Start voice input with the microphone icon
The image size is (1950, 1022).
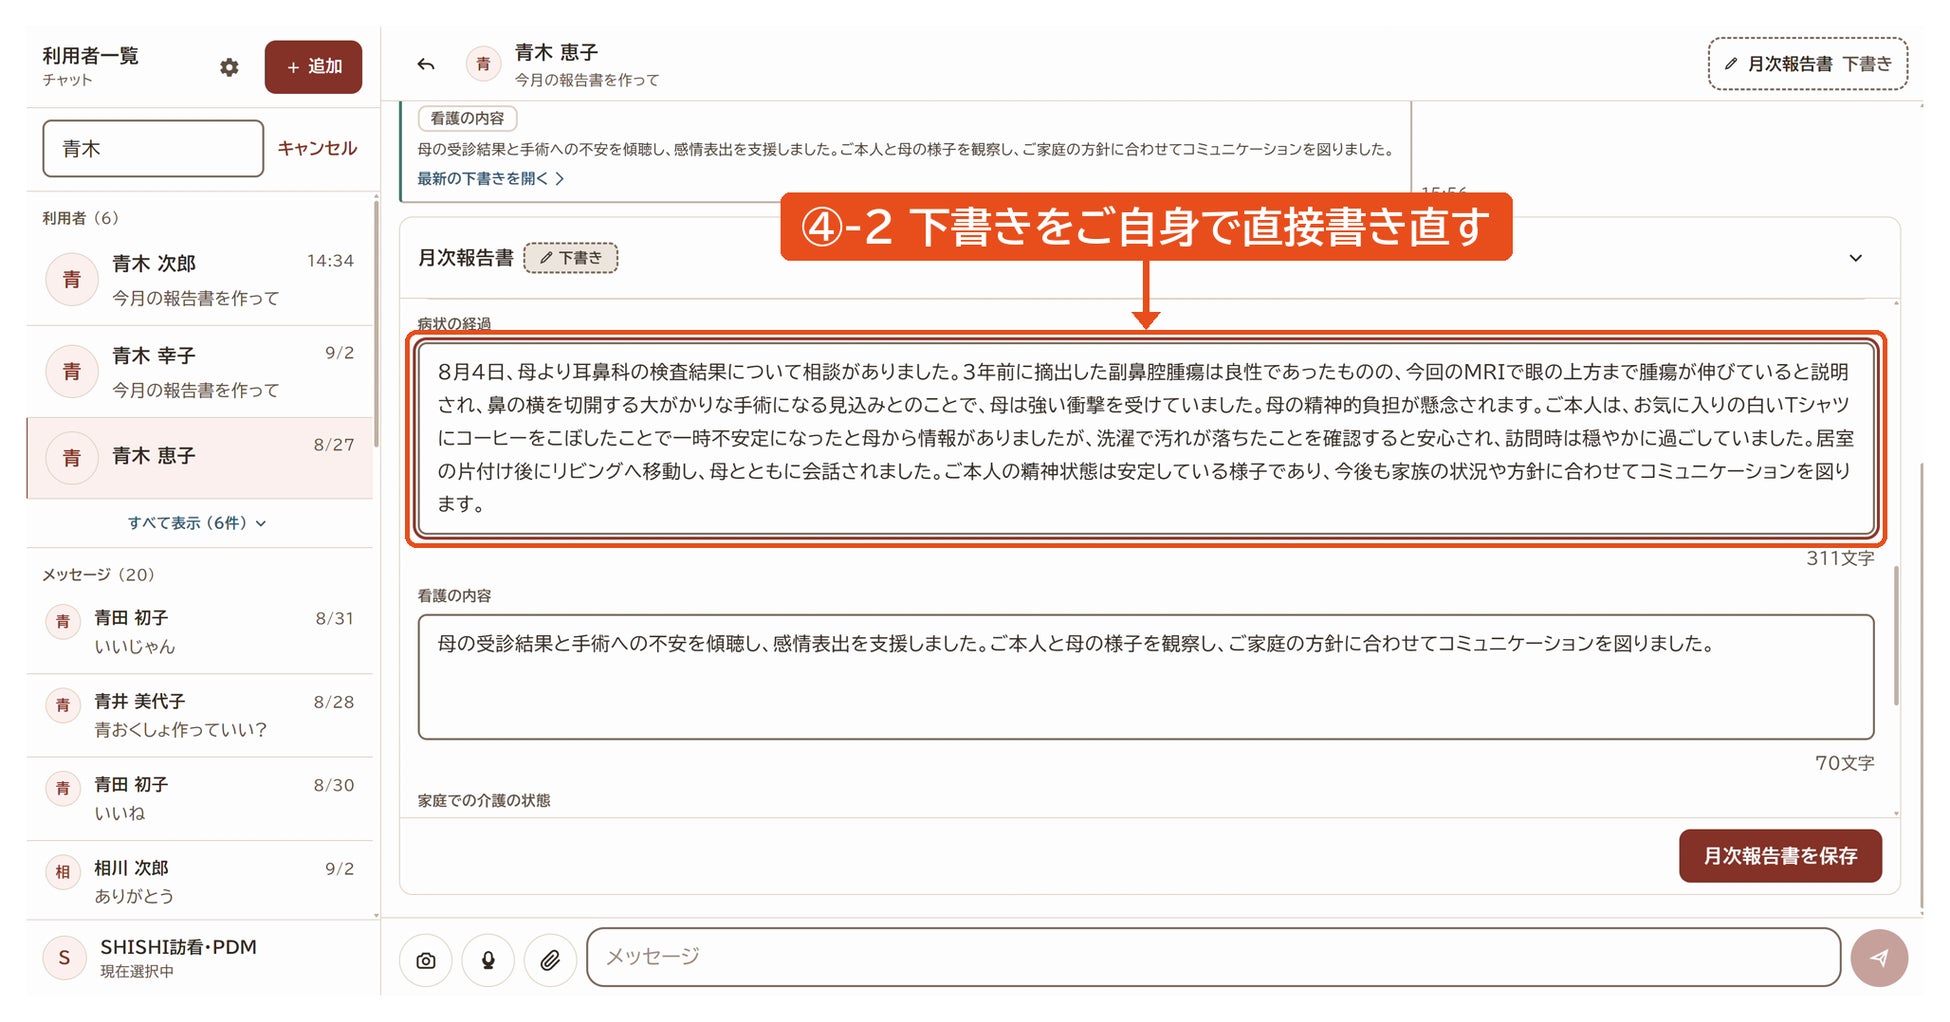tap(488, 960)
